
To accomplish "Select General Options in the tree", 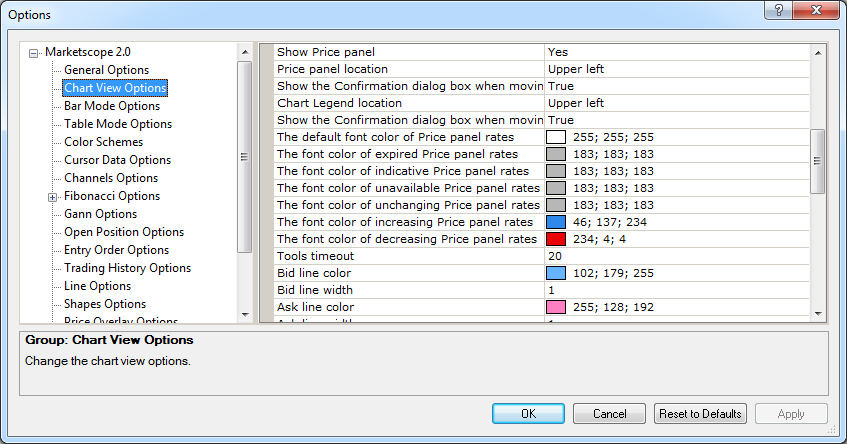I will click(x=106, y=70).
